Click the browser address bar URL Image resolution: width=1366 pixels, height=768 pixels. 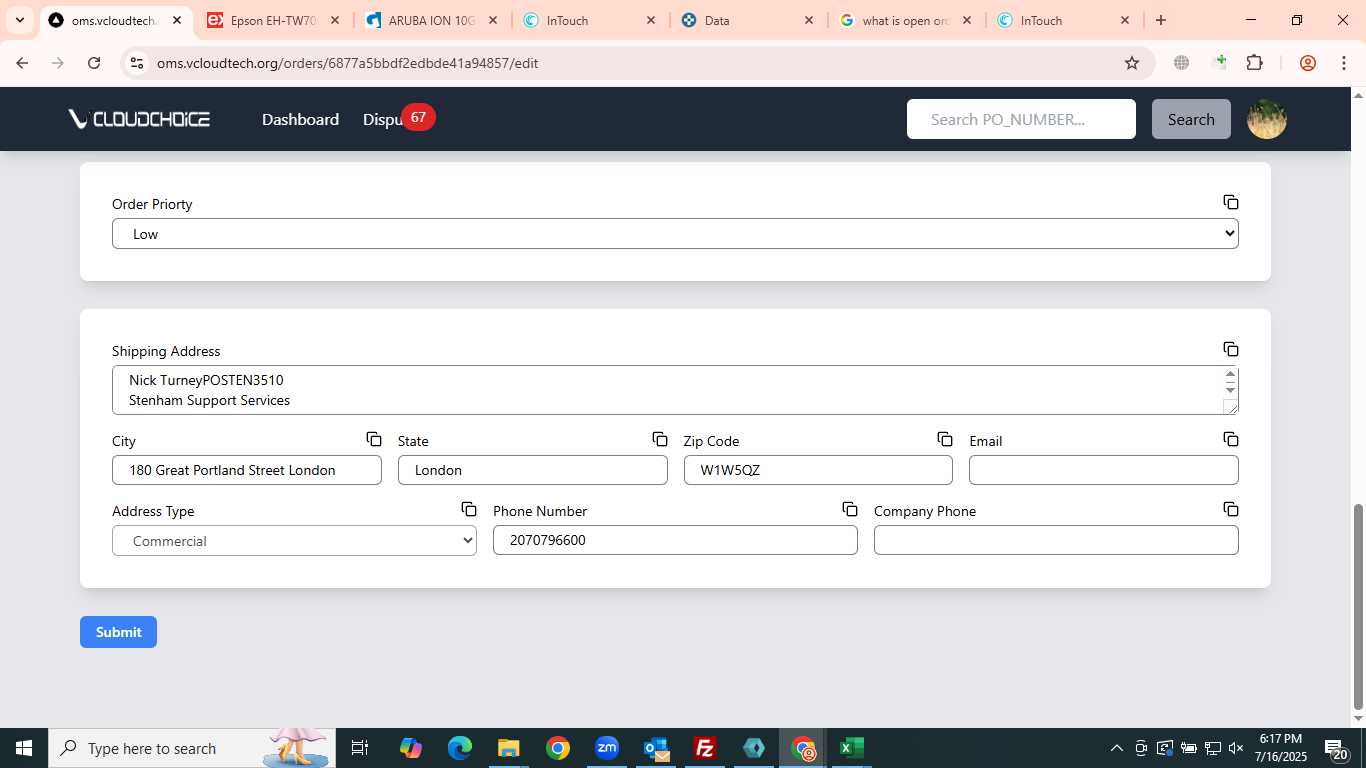pyautogui.click(x=347, y=63)
